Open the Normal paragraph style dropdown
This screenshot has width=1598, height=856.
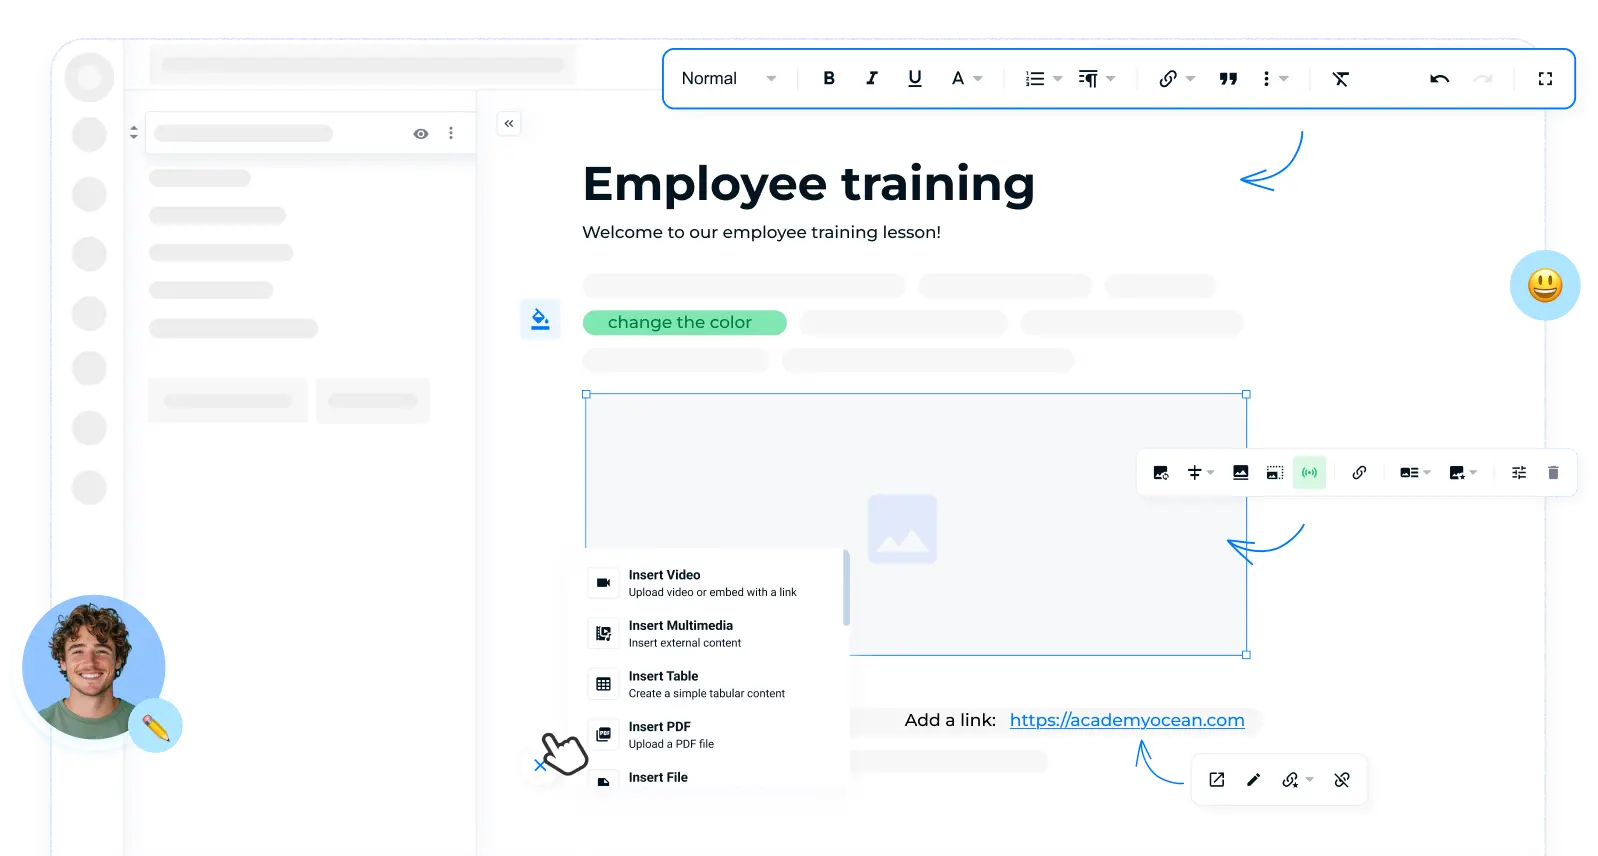[729, 78]
